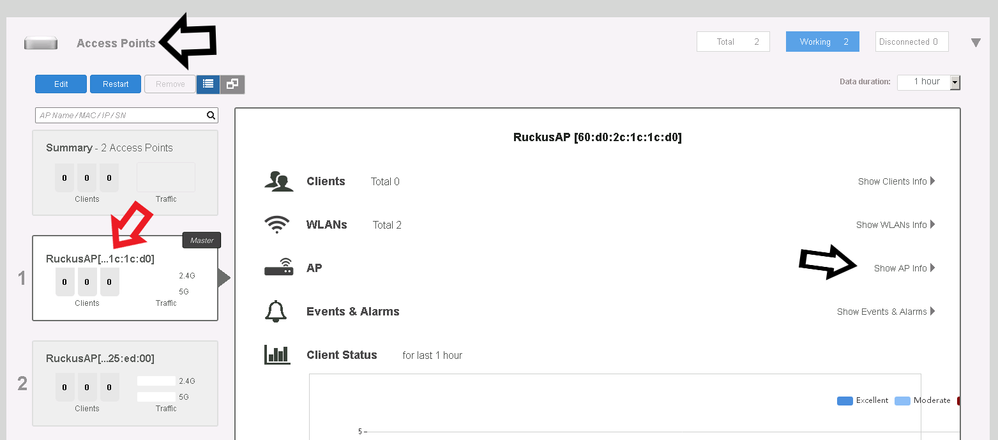998x440 pixels.
Task: Click the search magnifier icon
Action: [211, 115]
